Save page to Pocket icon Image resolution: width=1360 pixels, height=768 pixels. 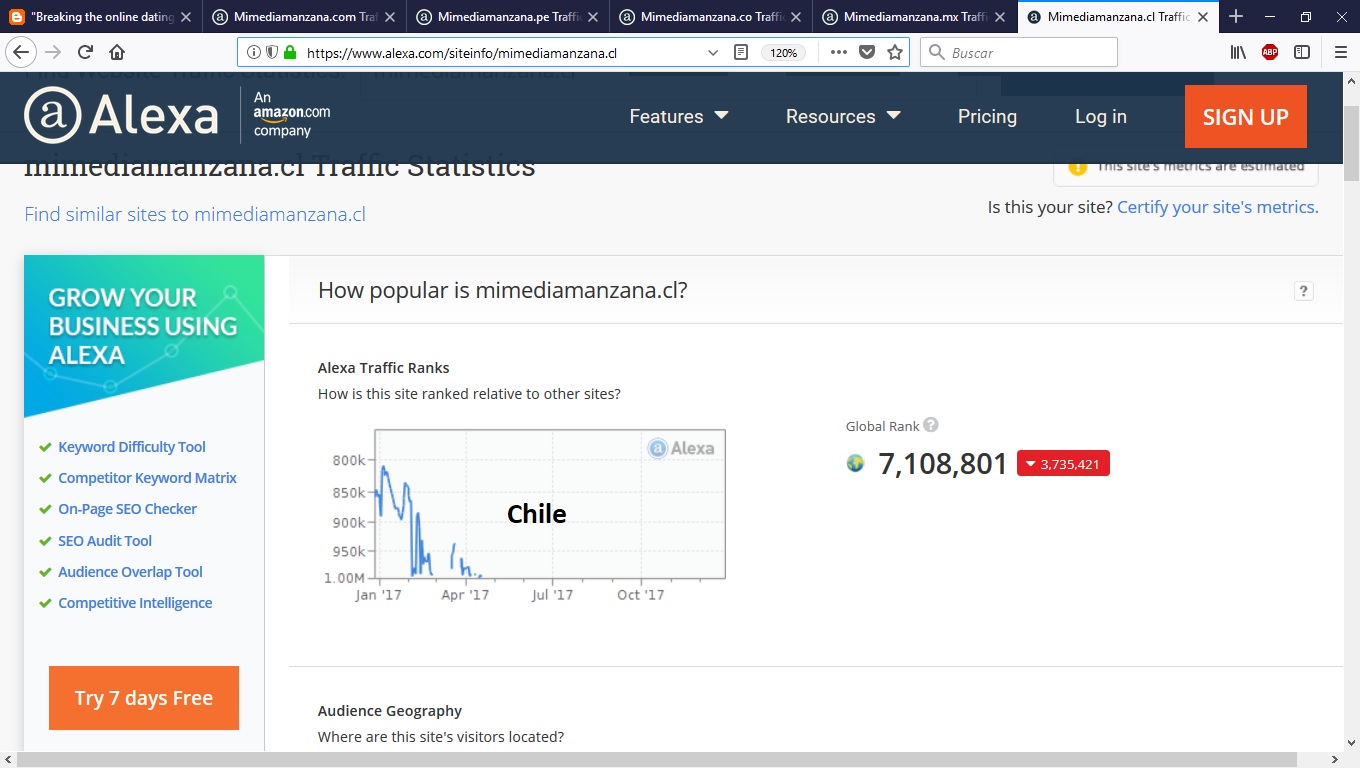[x=867, y=53]
